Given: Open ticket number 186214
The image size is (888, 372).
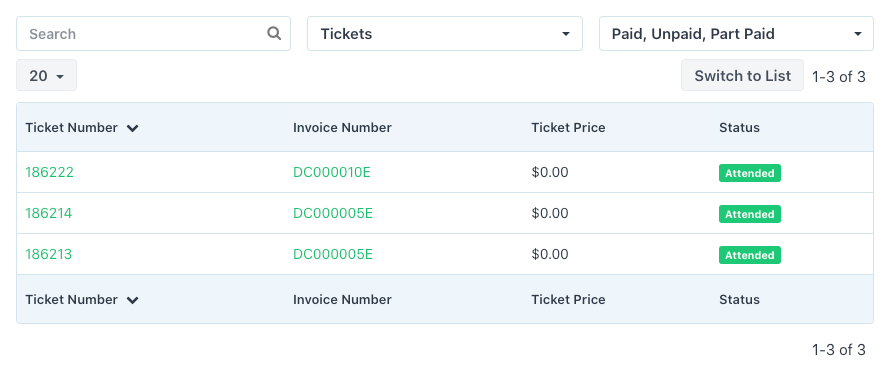Looking at the screenshot, I should [49, 213].
